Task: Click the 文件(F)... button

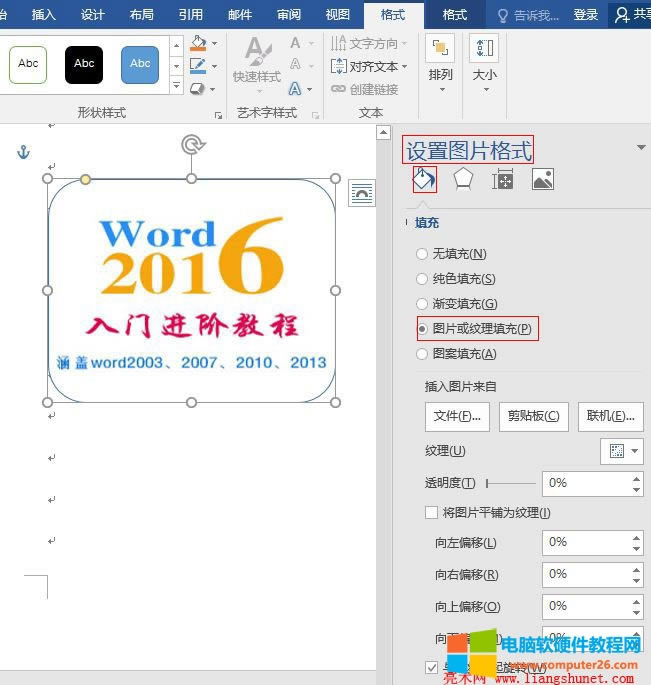Action: pyautogui.click(x=457, y=416)
